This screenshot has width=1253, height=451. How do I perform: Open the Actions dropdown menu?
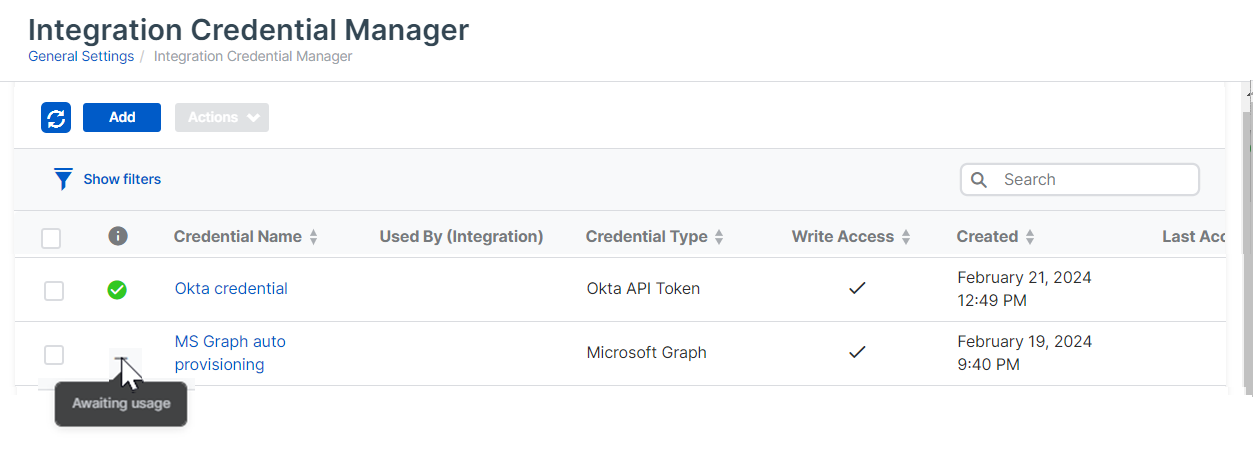coord(222,117)
